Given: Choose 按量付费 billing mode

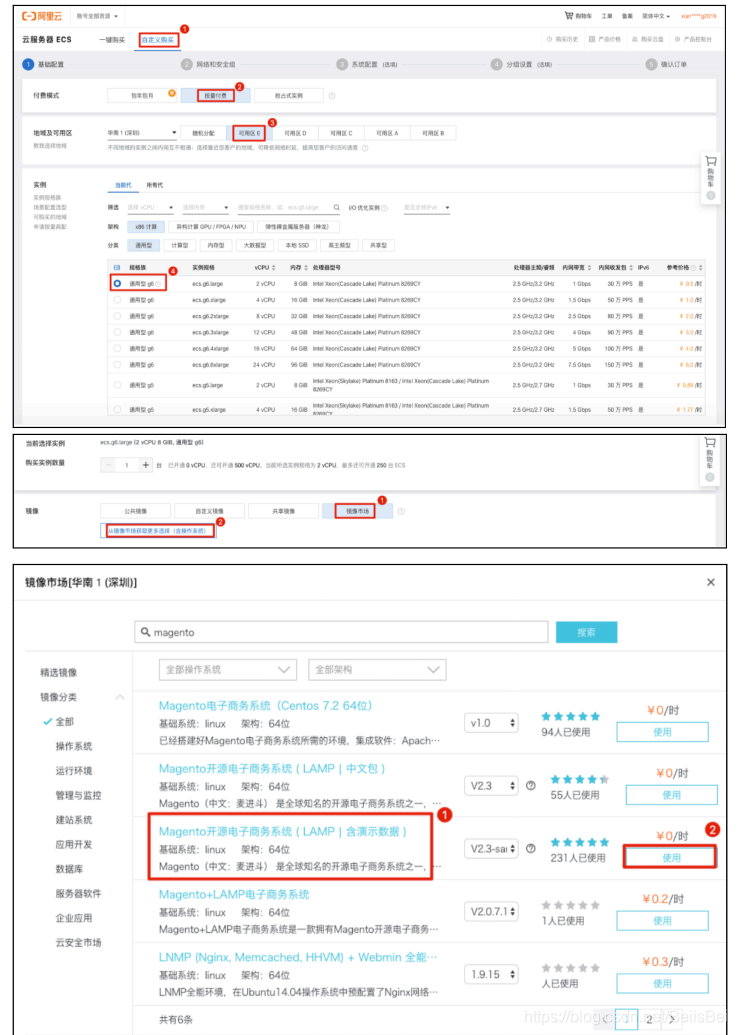Looking at the screenshot, I should point(215,96).
